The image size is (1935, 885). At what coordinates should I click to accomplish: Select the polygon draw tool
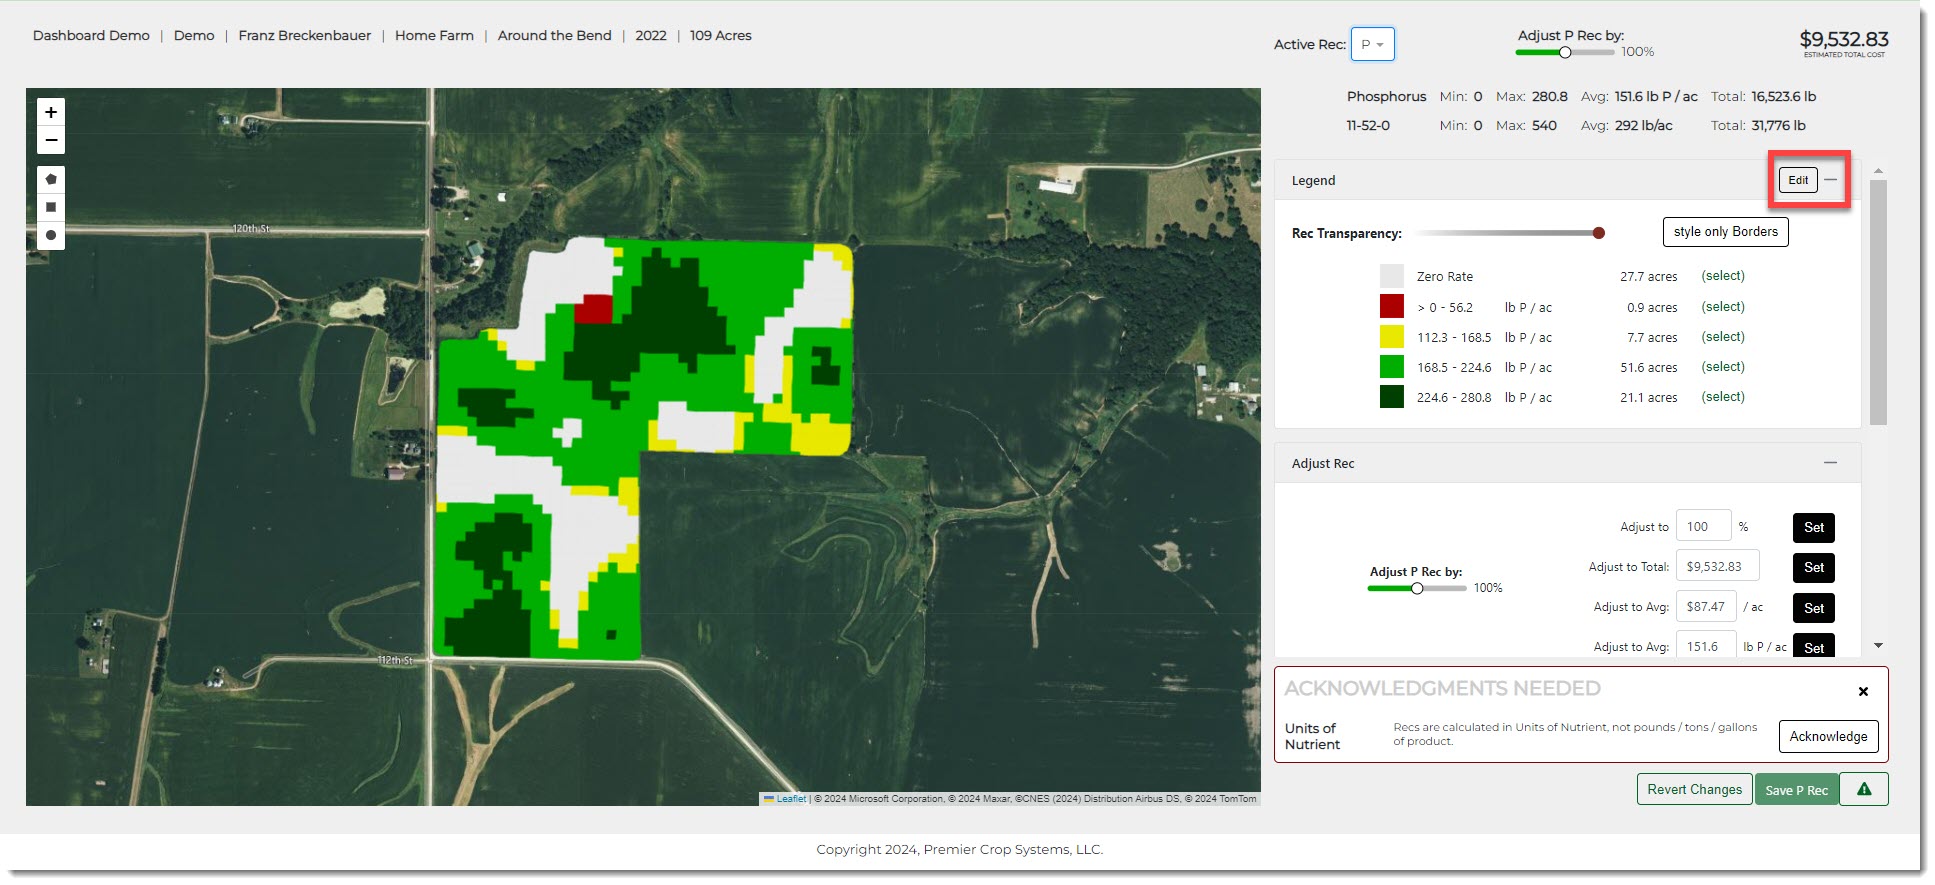(51, 180)
